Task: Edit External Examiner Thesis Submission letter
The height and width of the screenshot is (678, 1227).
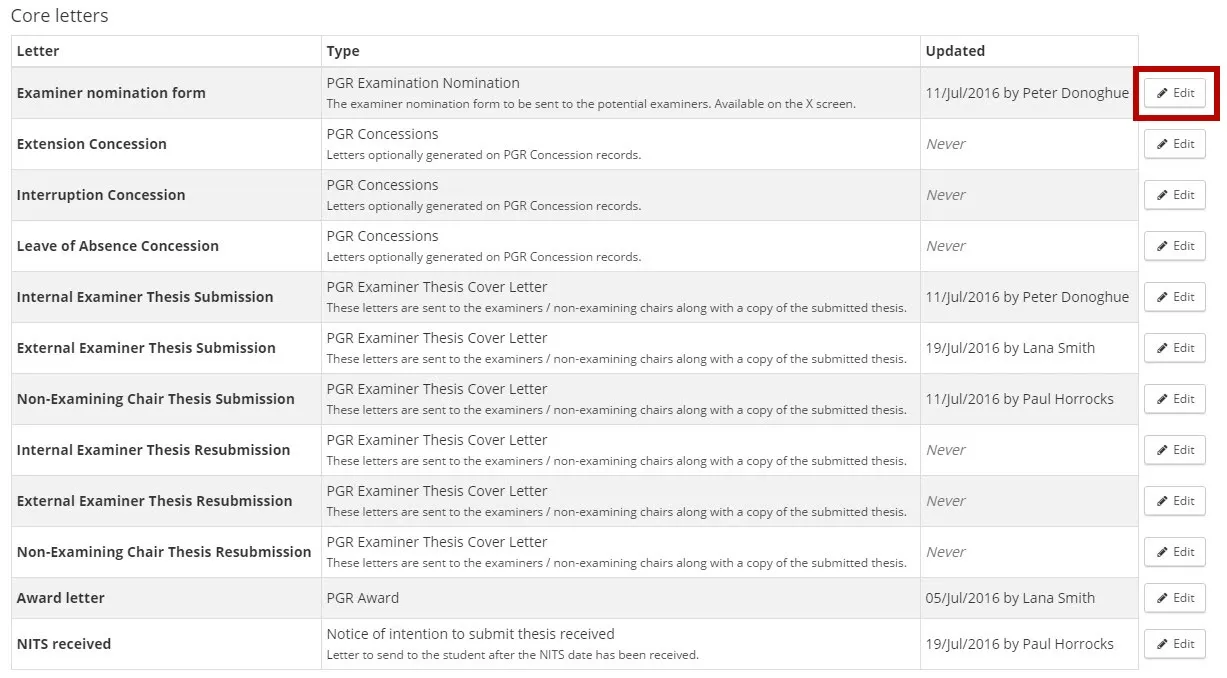Action: click(1174, 348)
